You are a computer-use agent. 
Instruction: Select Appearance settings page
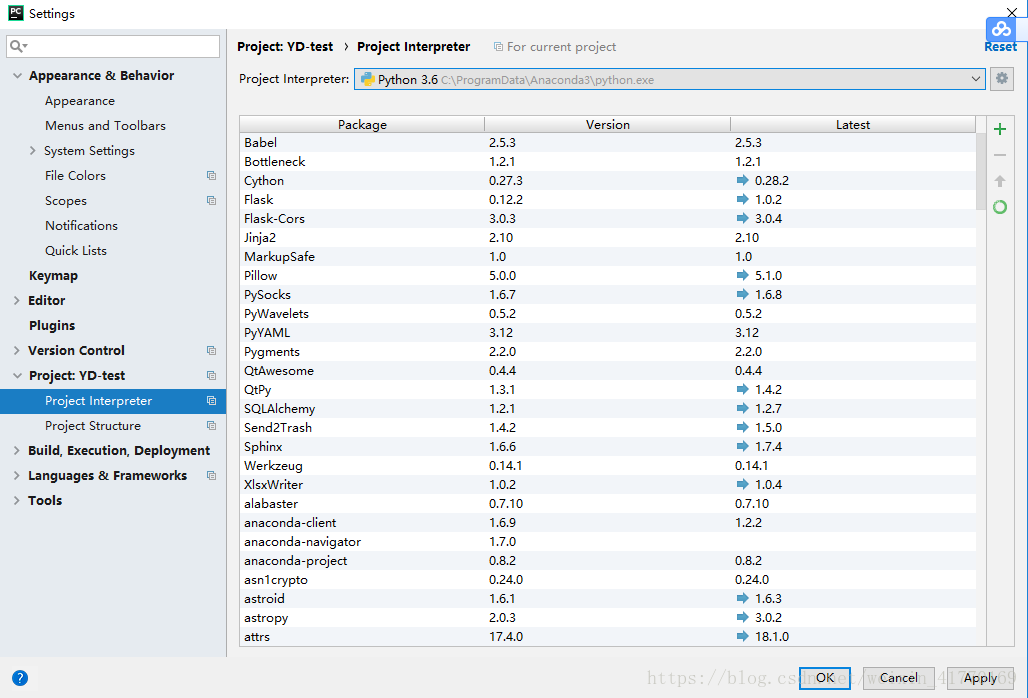(80, 101)
